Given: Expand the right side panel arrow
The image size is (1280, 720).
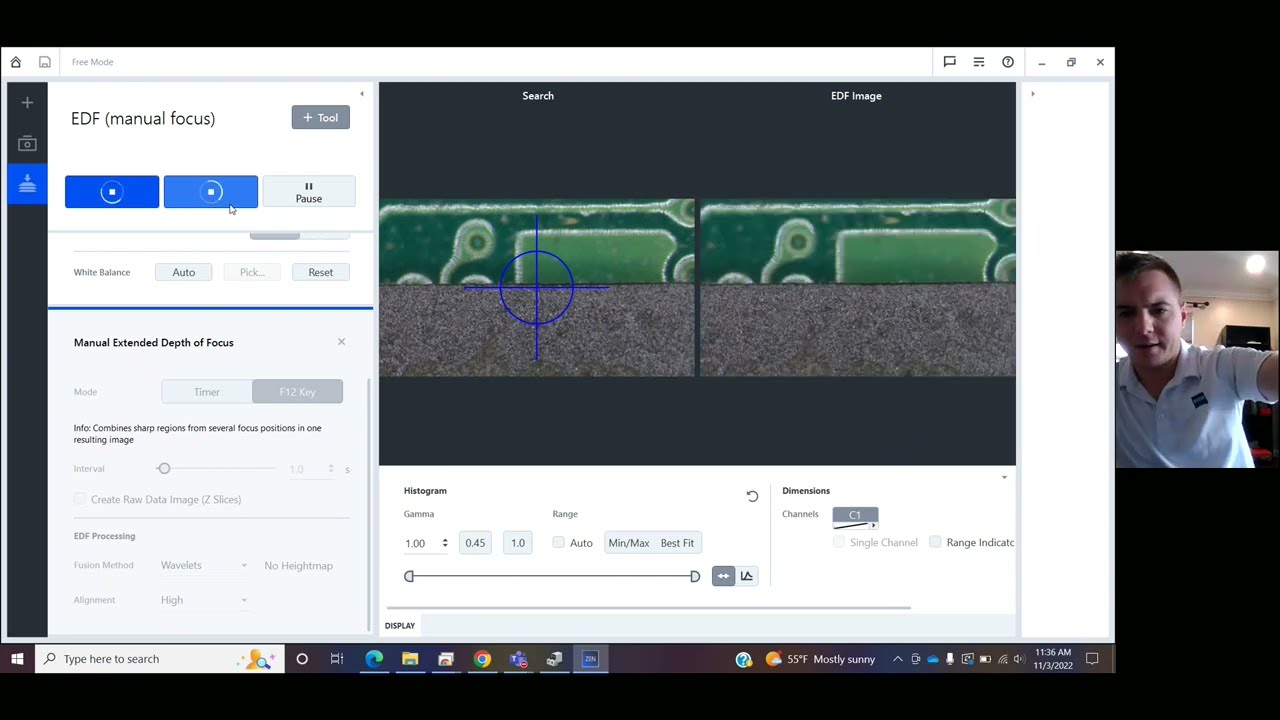Looking at the screenshot, I should pyautogui.click(x=1033, y=94).
